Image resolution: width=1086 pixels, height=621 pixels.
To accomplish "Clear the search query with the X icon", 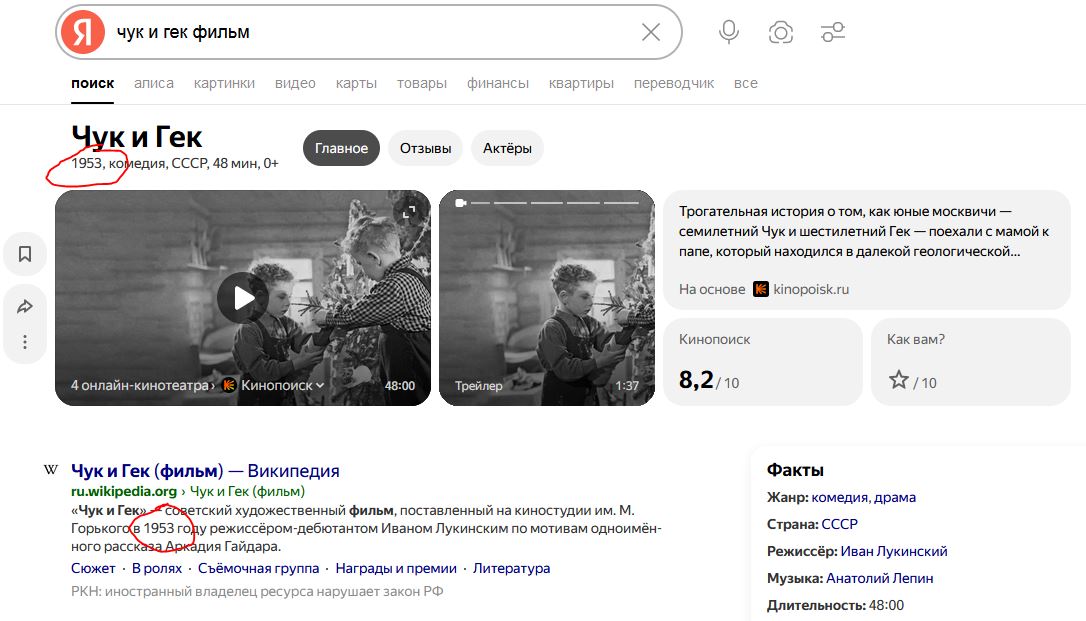I will [650, 32].
